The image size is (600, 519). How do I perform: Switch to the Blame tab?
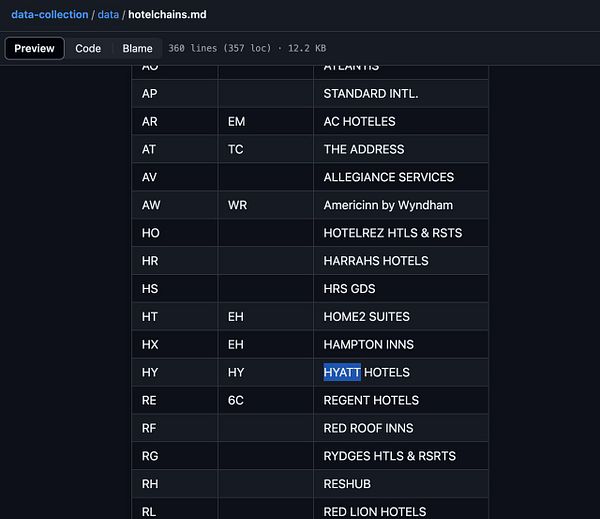(x=137, y=48)
